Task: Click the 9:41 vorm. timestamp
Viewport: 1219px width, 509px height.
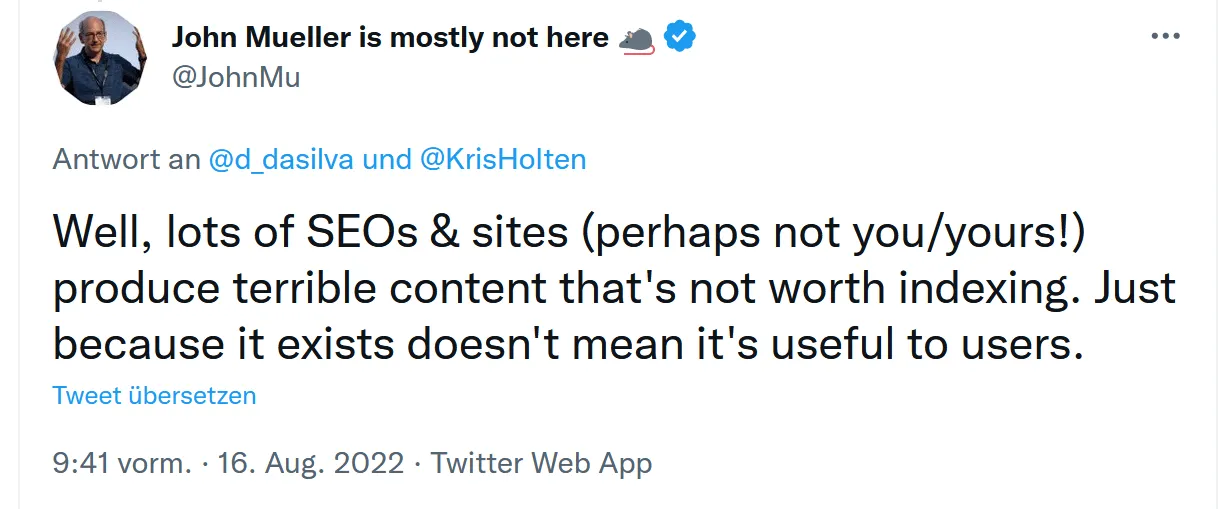Action: (122, 463)
